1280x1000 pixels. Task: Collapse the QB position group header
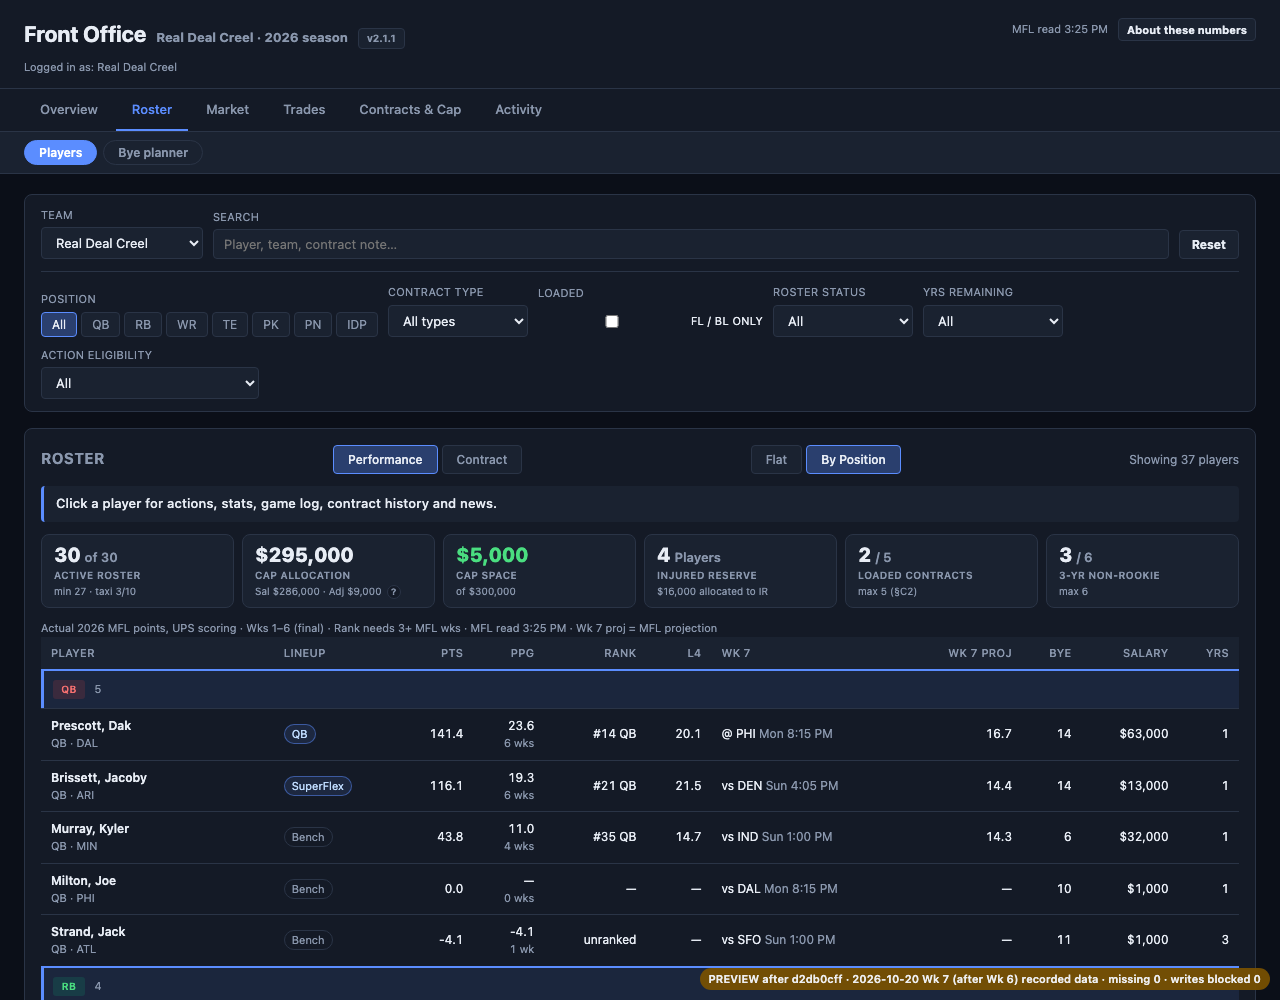click(640, 689)
